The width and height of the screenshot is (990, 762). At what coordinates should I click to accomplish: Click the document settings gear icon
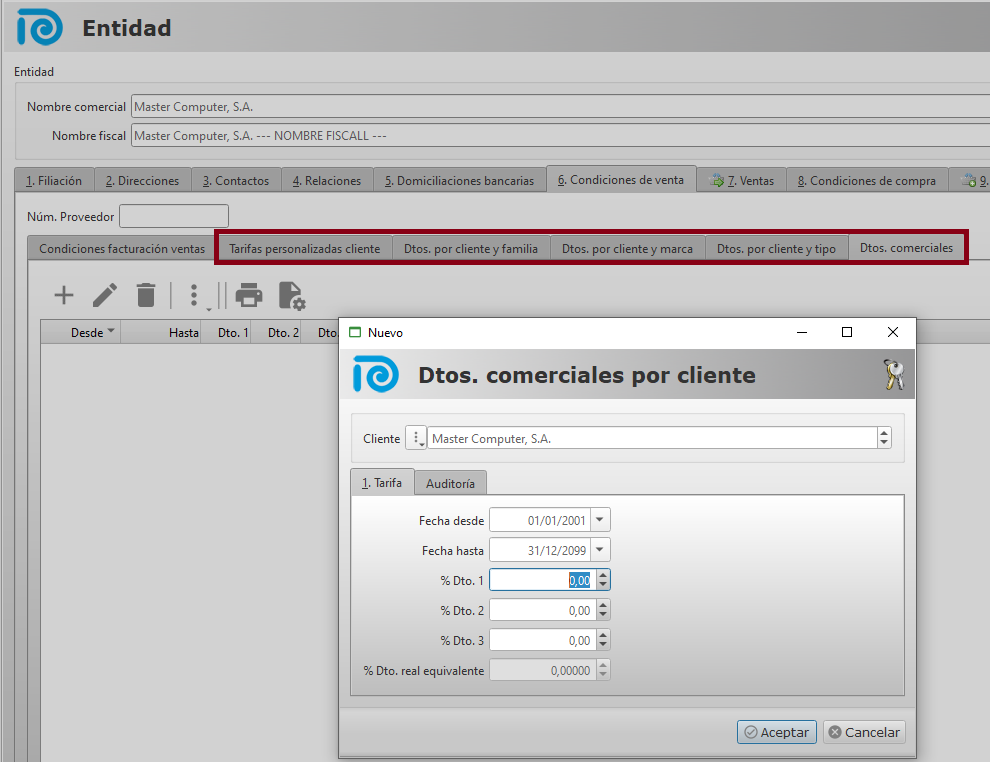(x=291, y=295)
